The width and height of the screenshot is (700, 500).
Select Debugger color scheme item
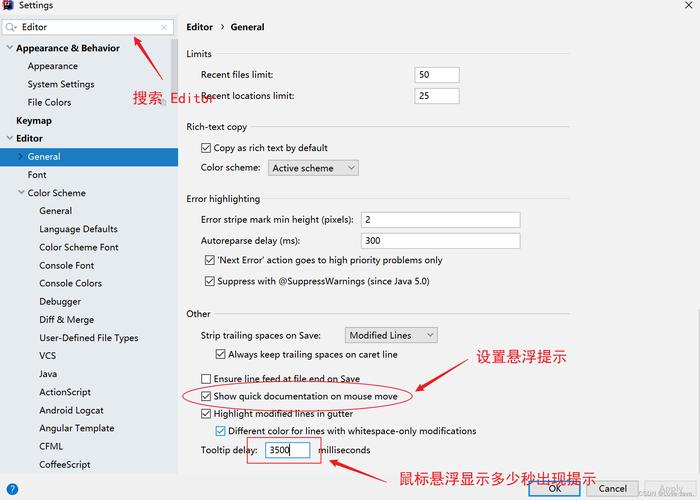point(60,302)
